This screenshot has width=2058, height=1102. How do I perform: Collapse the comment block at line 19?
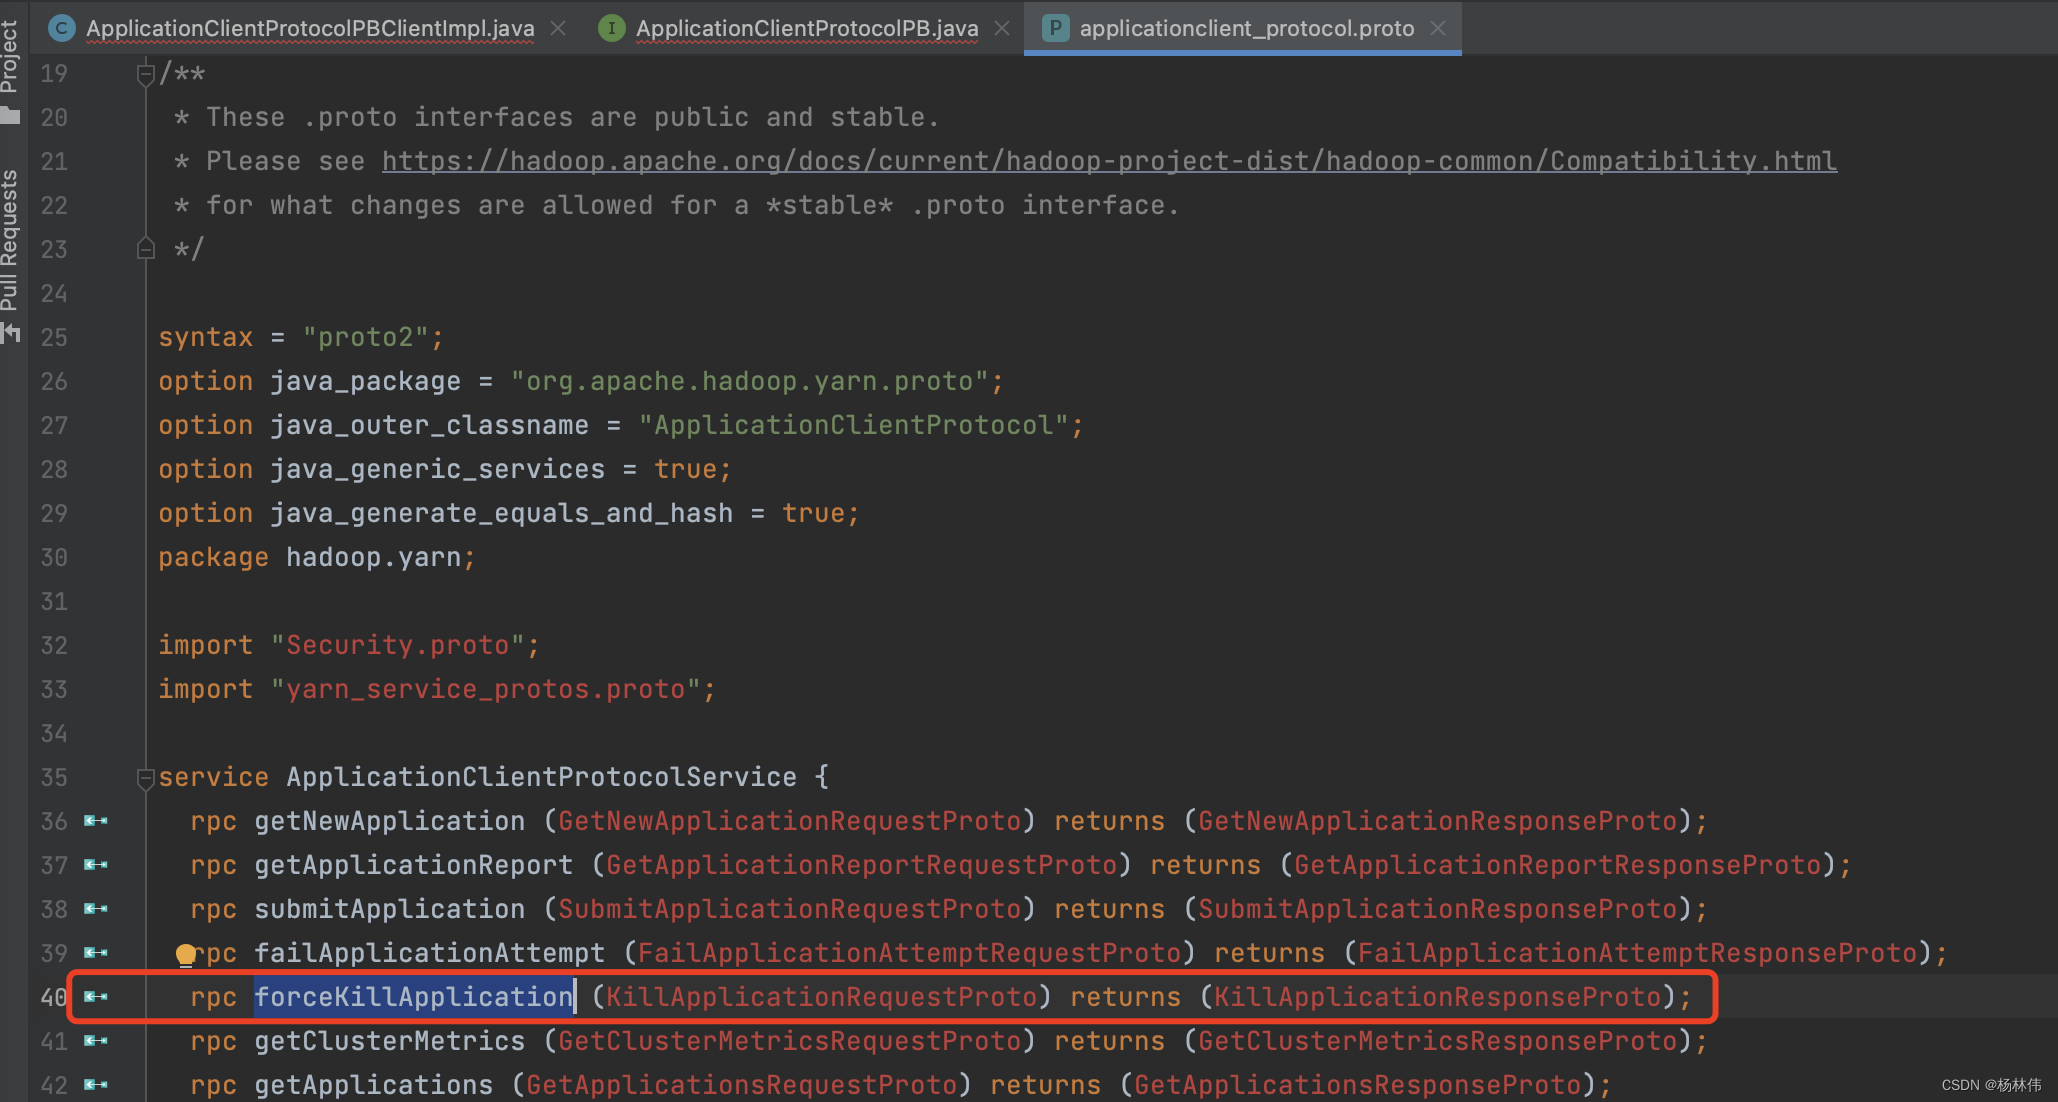[146, 74]
